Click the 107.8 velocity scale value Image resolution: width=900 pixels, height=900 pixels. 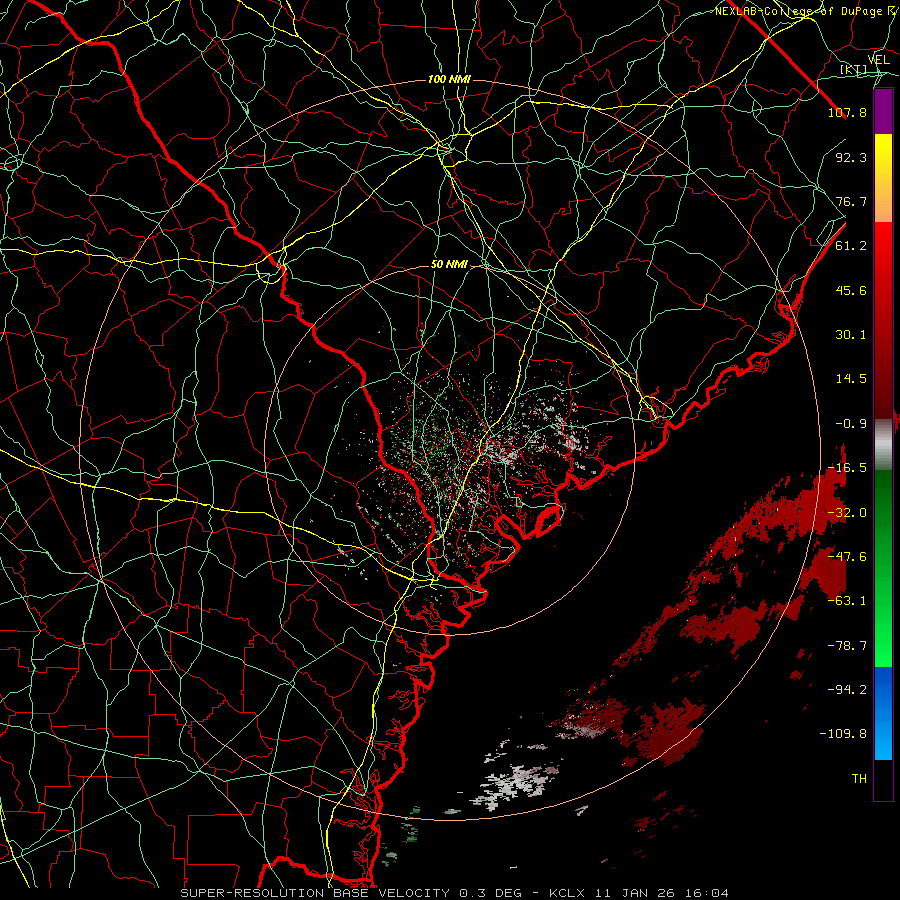(847, 112)
